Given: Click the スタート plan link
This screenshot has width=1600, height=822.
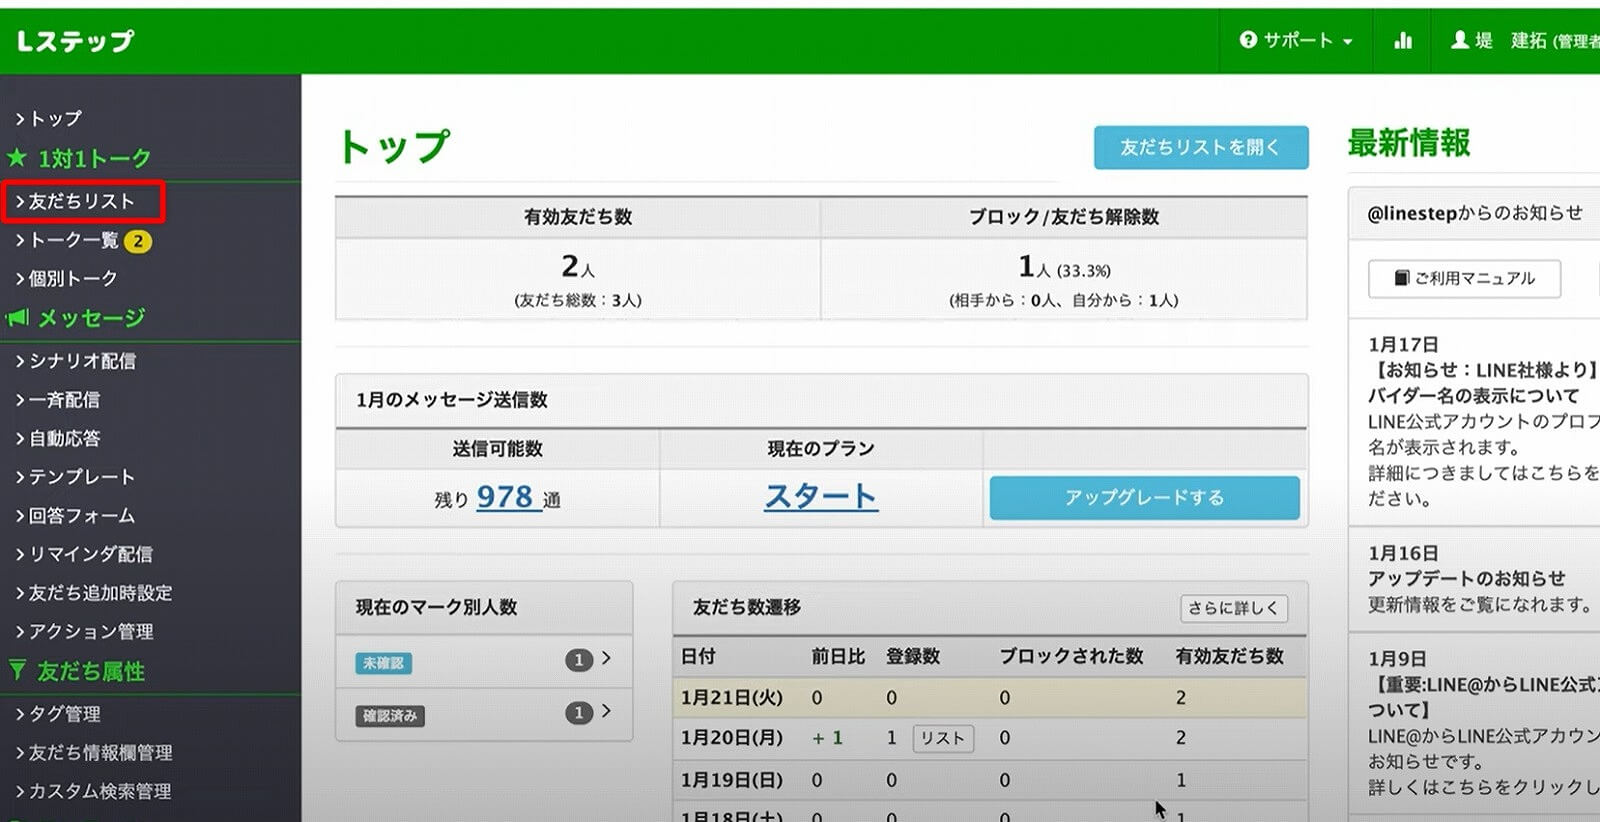Looking at the screenshot, I should [821, 496].
